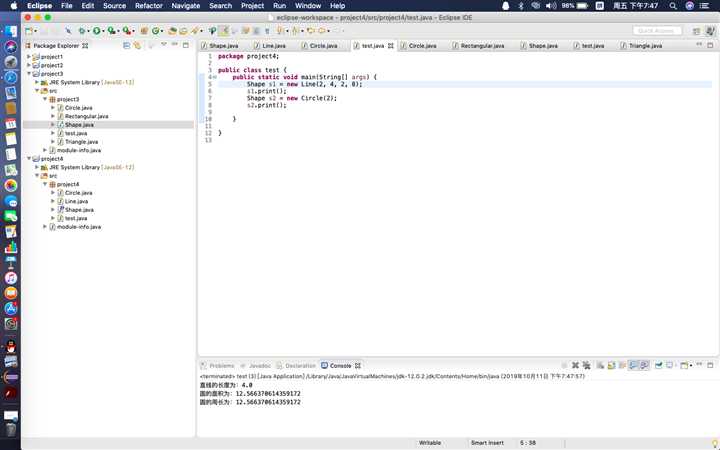Viewport: 720px width, 450px height.
Task: Click the Open Type toolbar icon
Action: click(172, 31)
